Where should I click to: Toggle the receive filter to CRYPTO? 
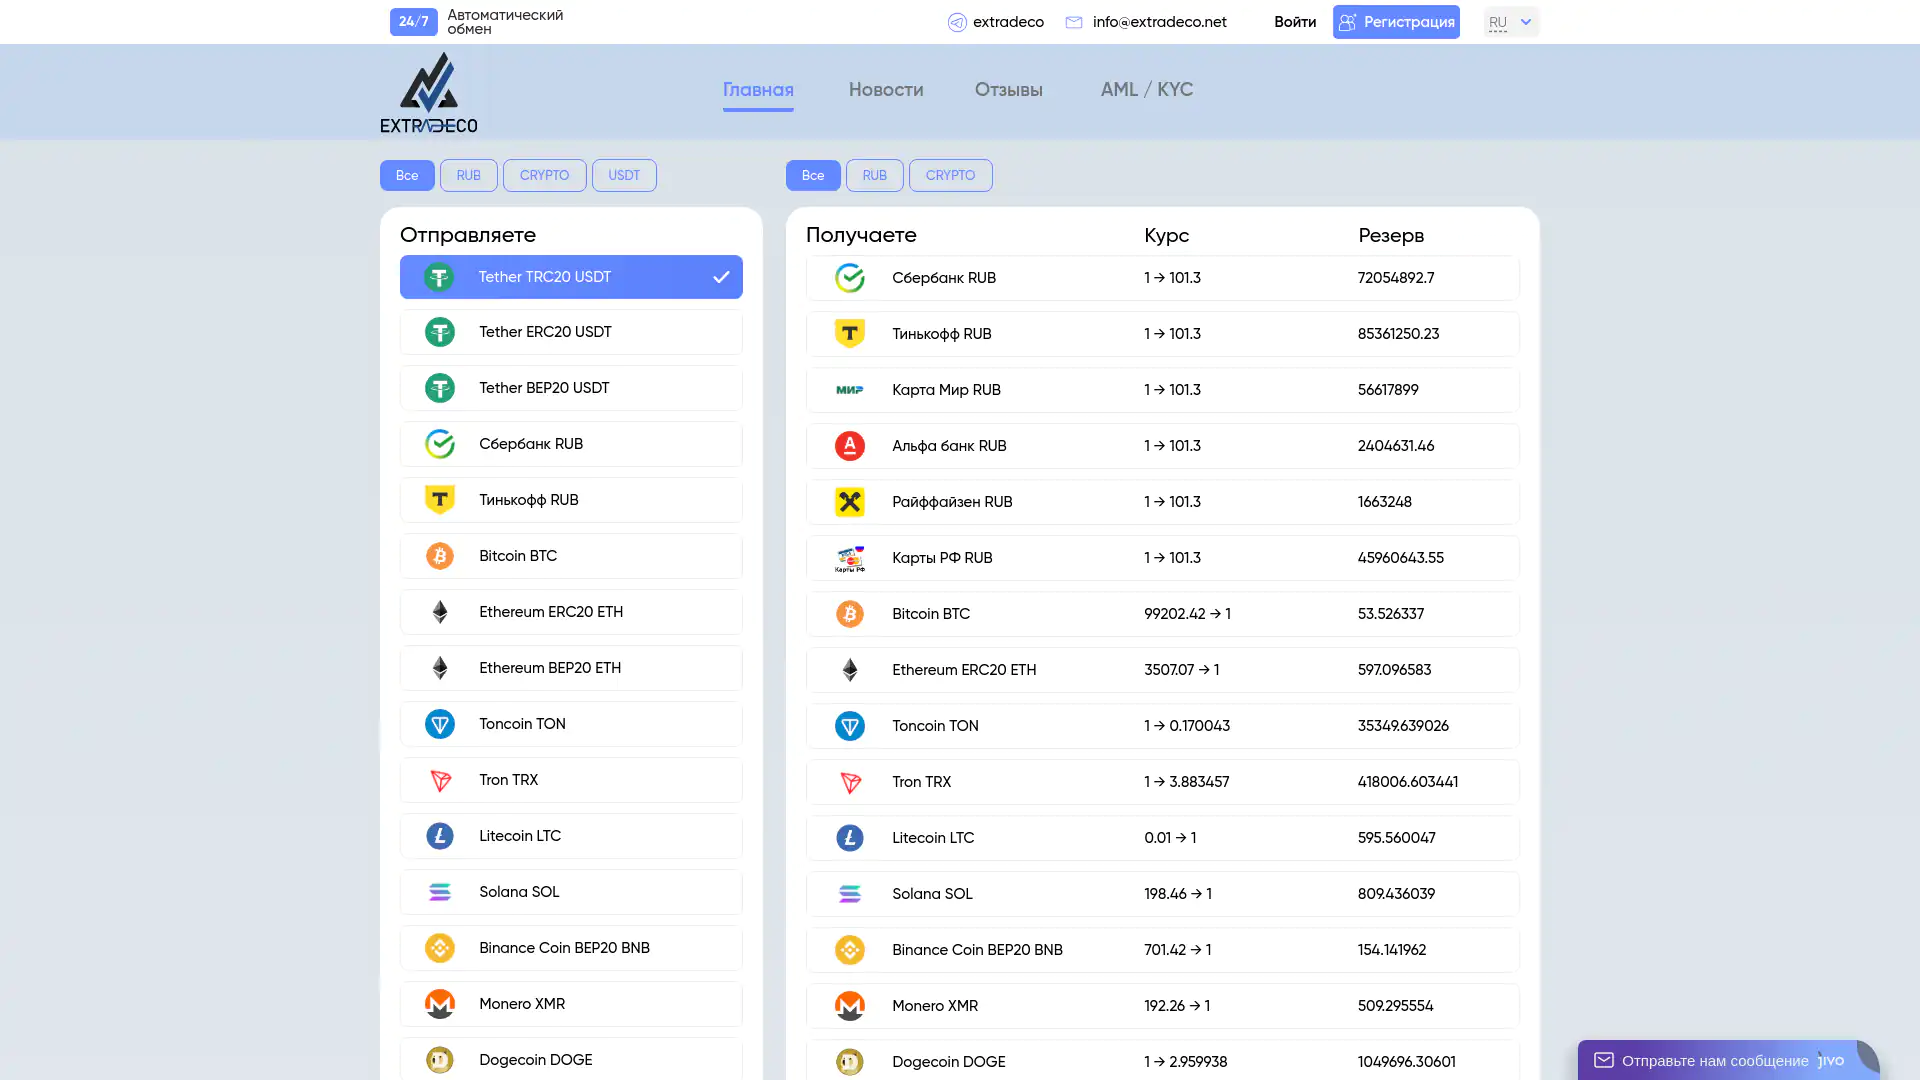pyautogui.click(x=950, y=175)
